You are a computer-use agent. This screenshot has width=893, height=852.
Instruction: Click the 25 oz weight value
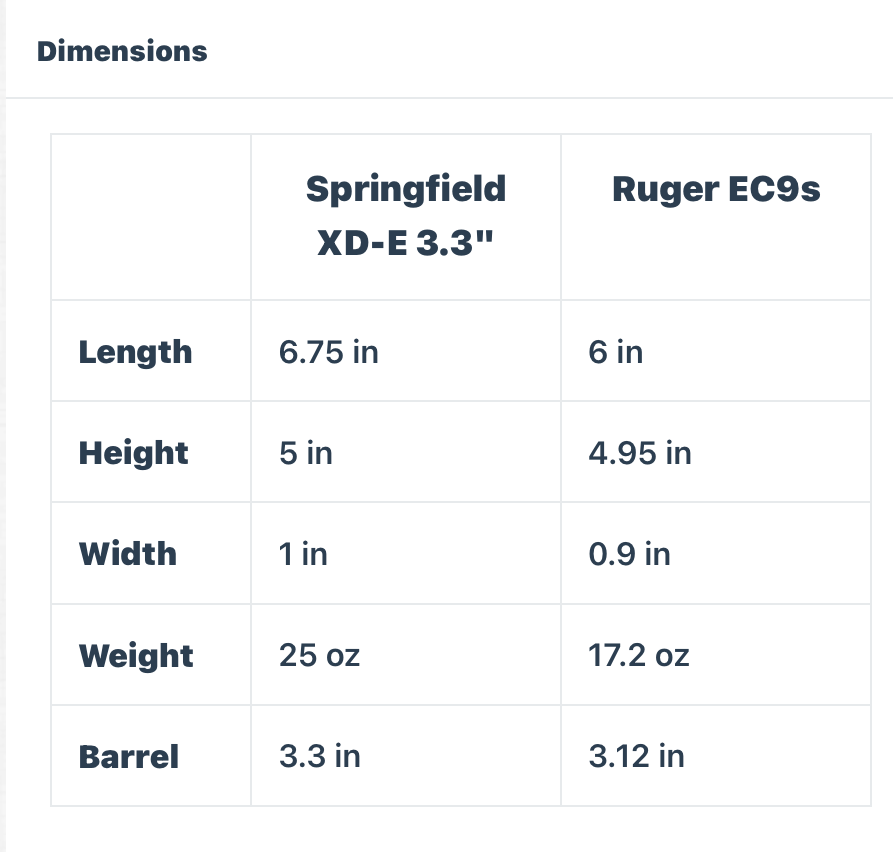(319, 656)
